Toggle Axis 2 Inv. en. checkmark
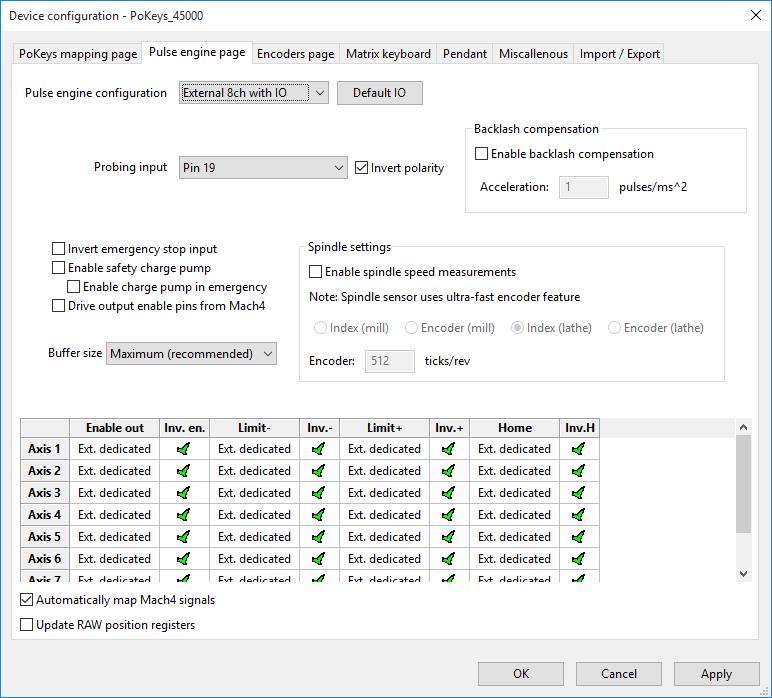772x698 pixels. [184, 471]
